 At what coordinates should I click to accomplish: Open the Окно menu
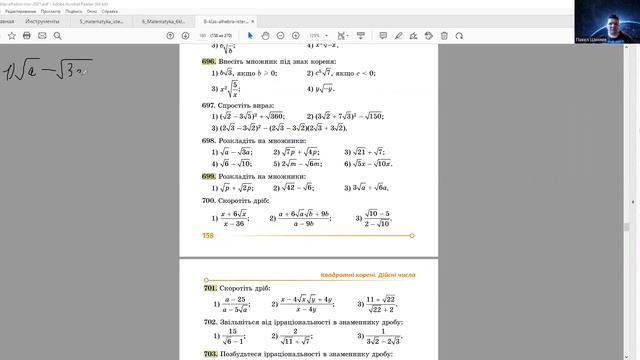(x=92, y=11)
